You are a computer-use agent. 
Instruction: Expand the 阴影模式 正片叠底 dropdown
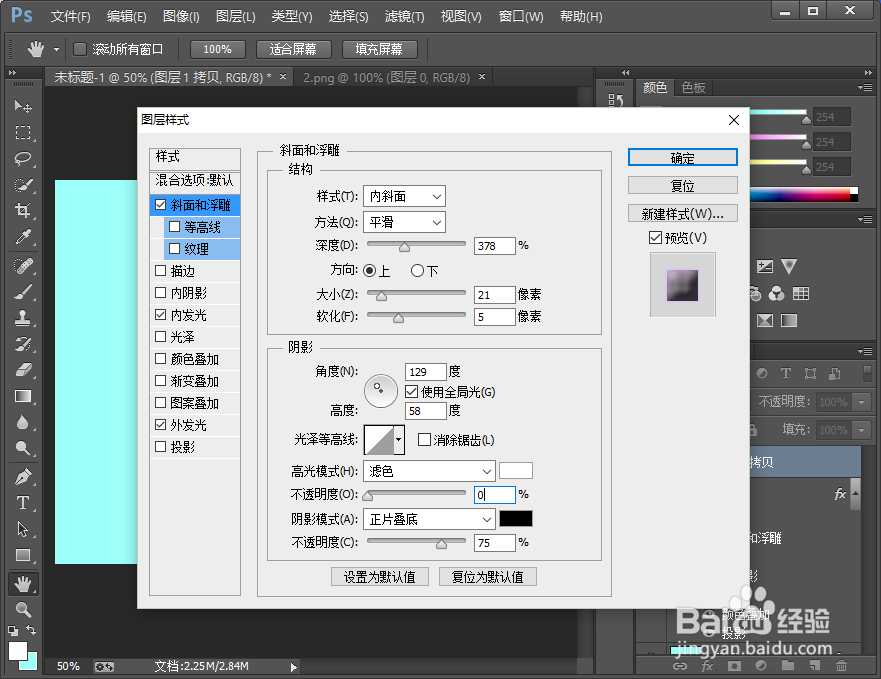429,519
